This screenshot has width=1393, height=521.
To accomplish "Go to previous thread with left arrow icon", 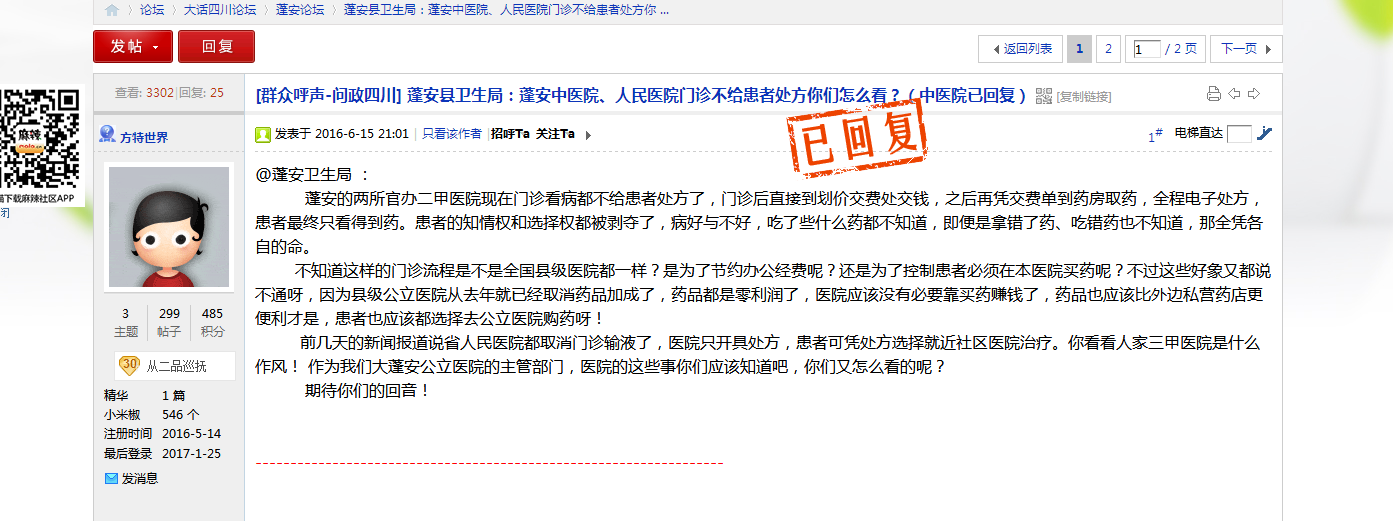I will 1234,94.
